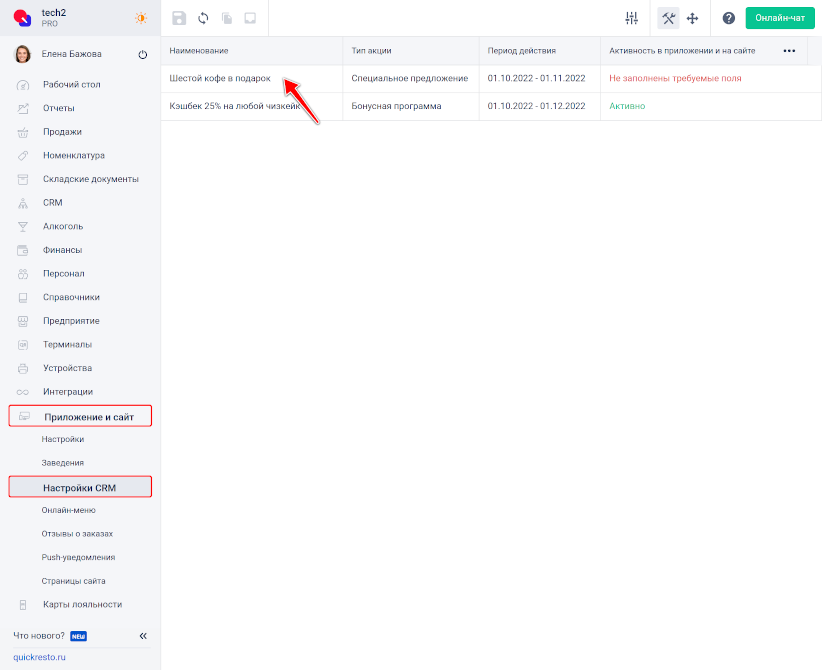Open Push-уведомления submenu item
Viewport: 822px width, 670px height.
pyautogui.click(x=79, y=557)
